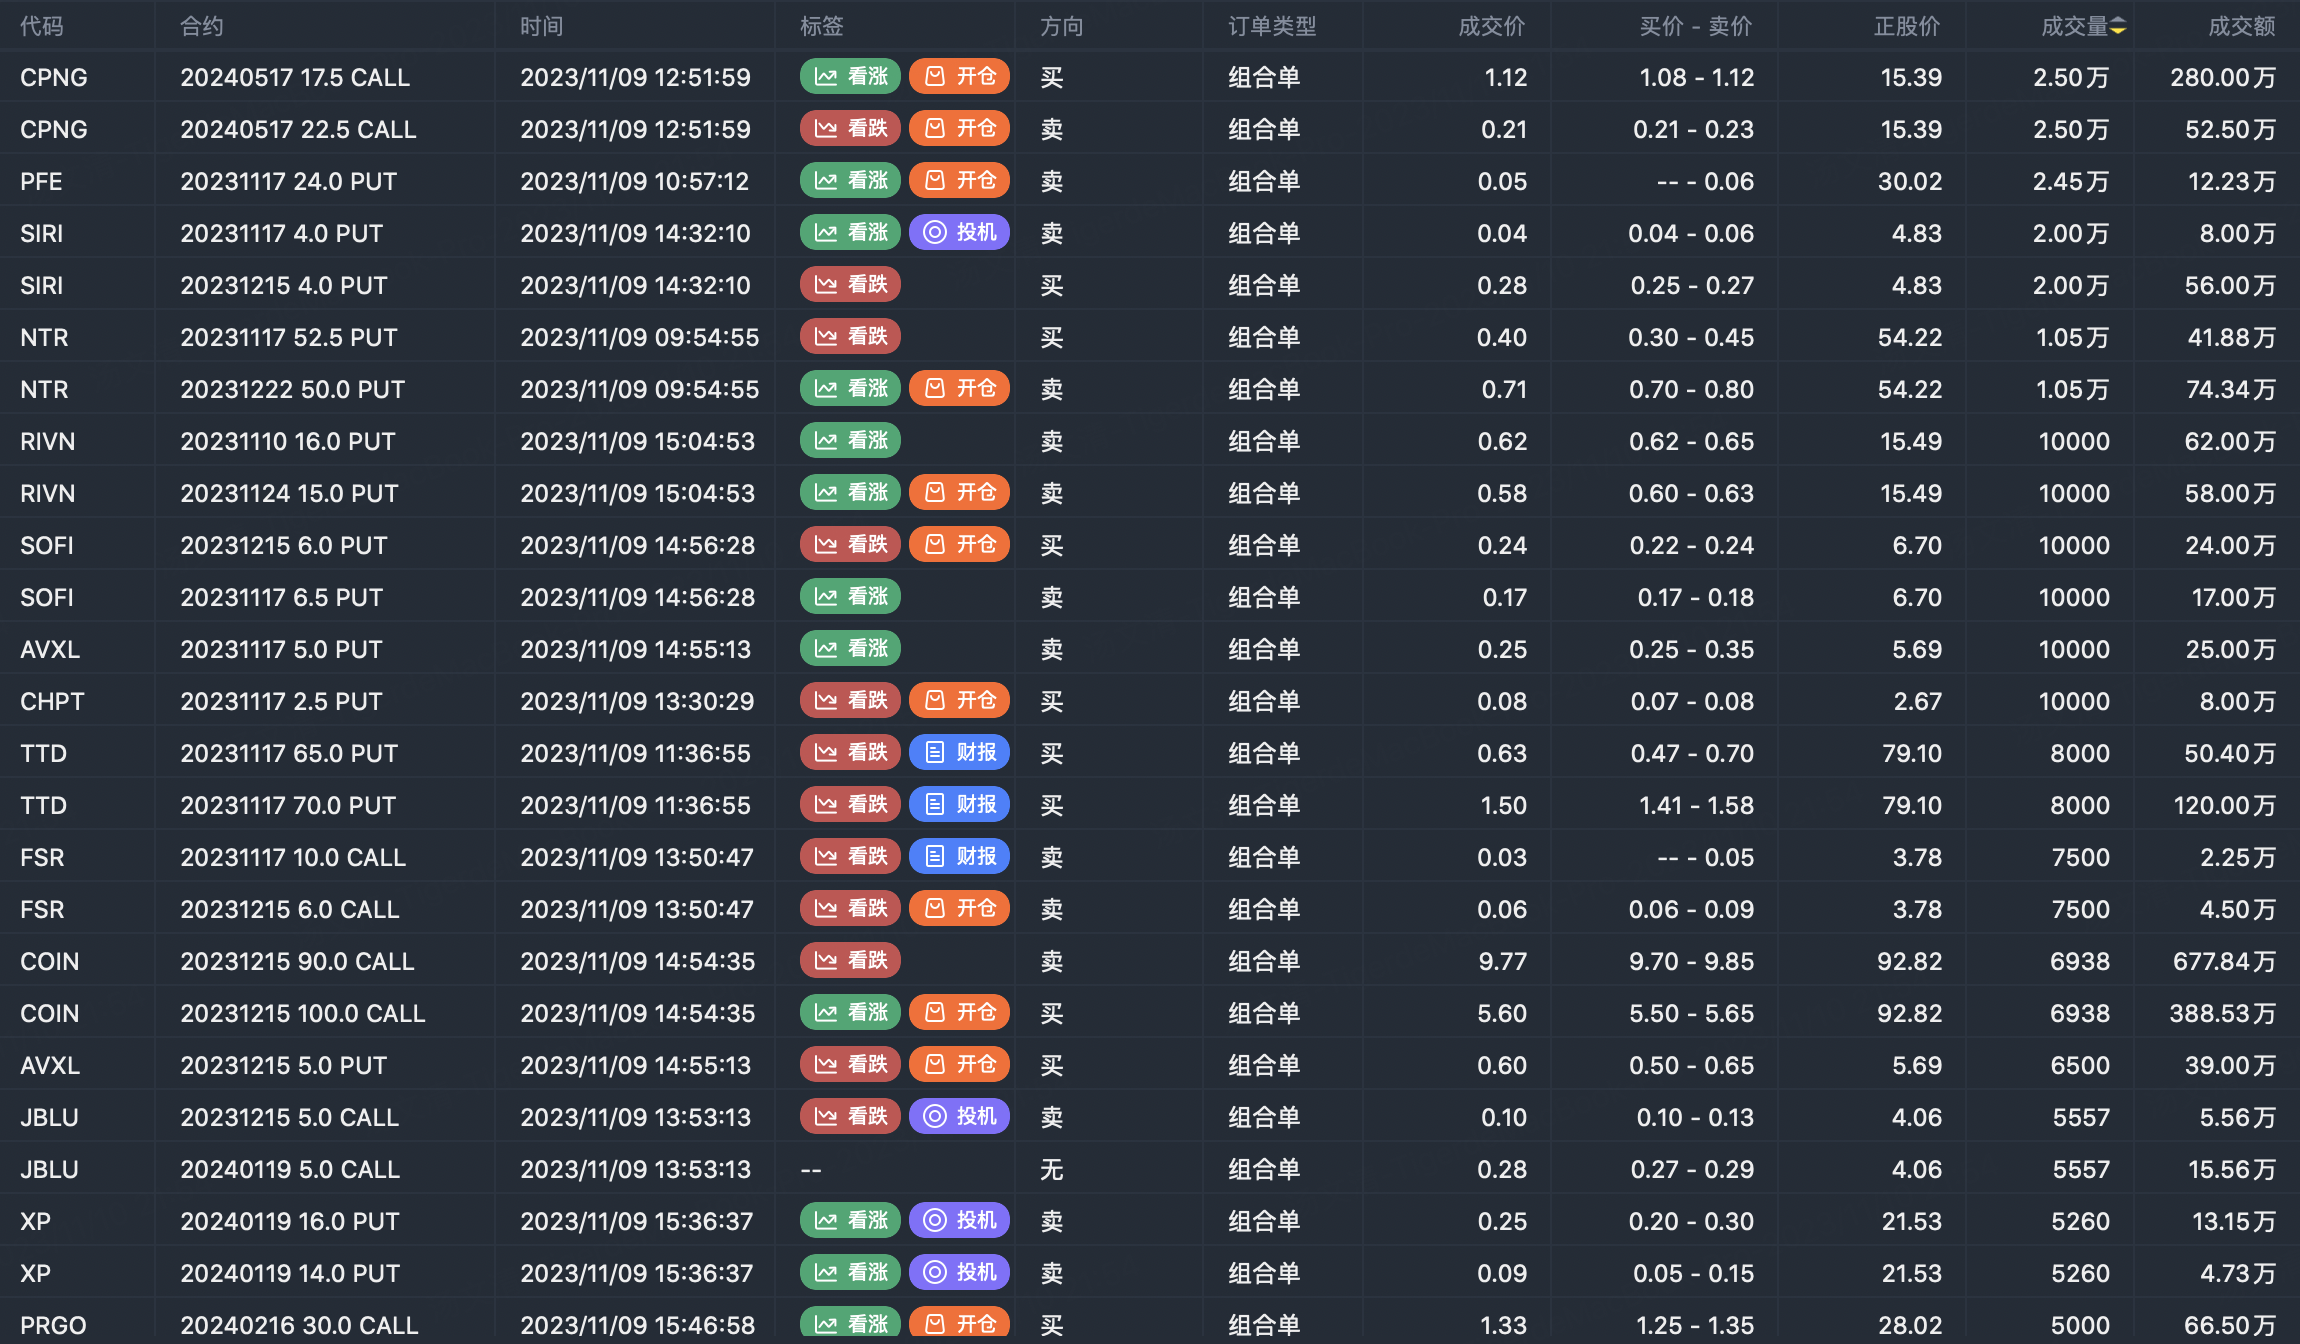Image resolution: width=2300 pixels, height=1344 pixels.
Task: Click the PRGO ticker cell
Action: tap(53, 1325)
